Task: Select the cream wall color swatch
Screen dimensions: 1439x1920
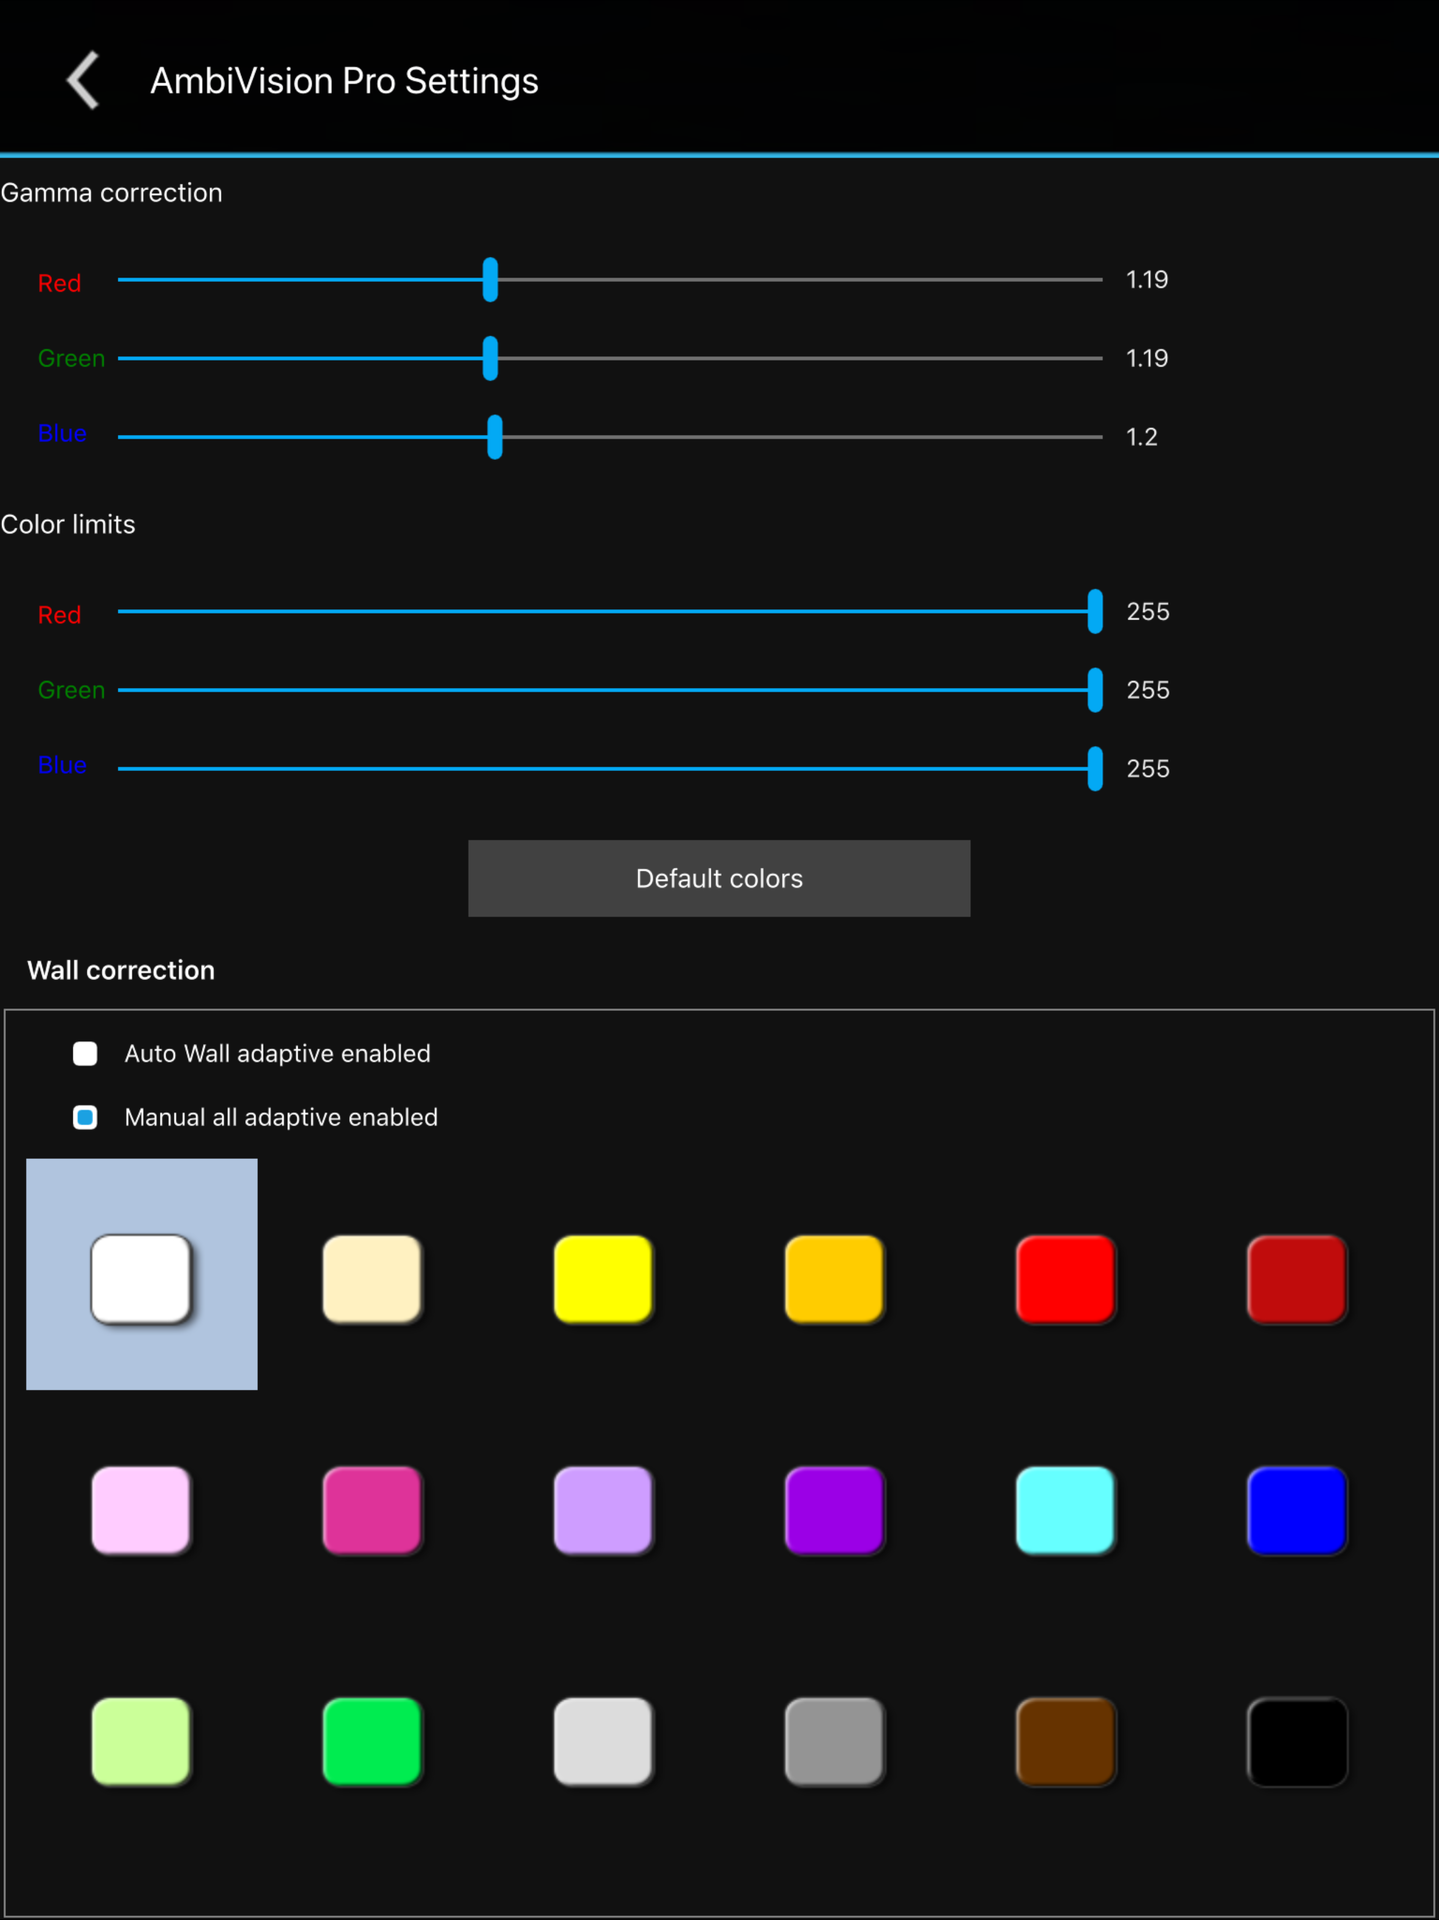Action: [372, 1279]
